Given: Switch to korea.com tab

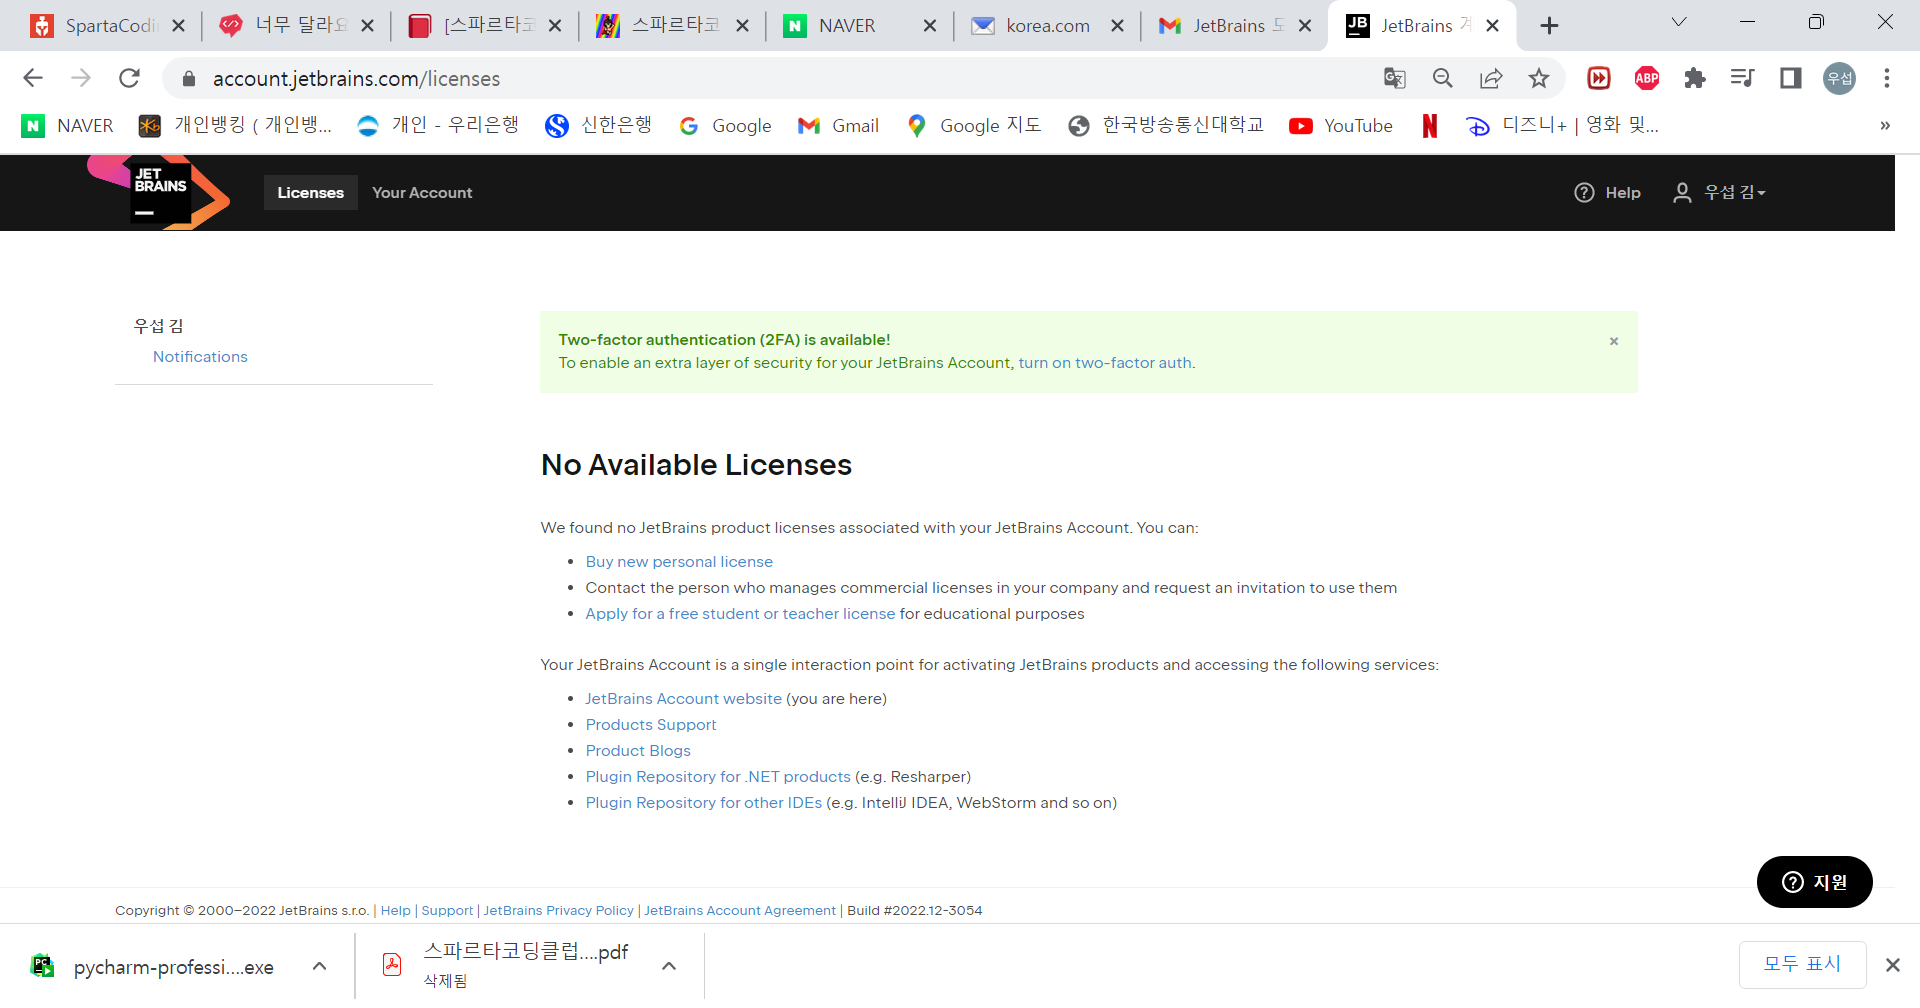Looking at the screenshot, I should click(1047, 26).
